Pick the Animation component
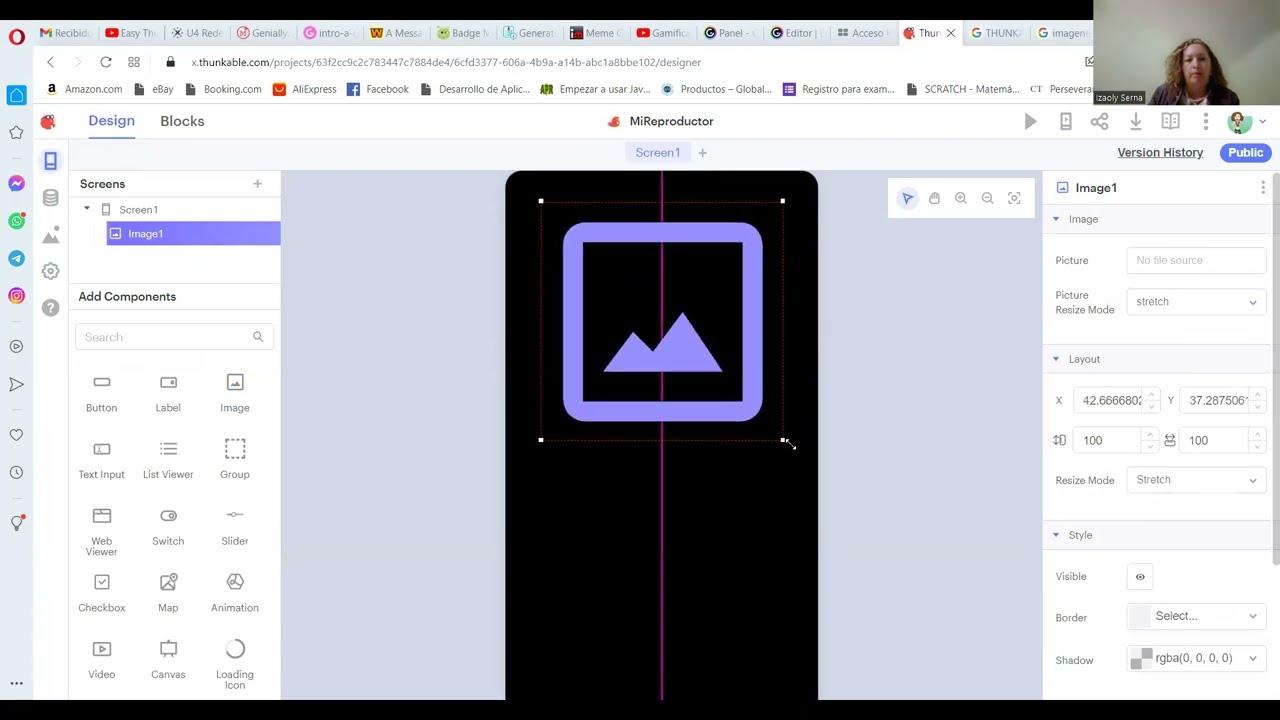Screen dimensions: 1280x720 tap(235, 594)
